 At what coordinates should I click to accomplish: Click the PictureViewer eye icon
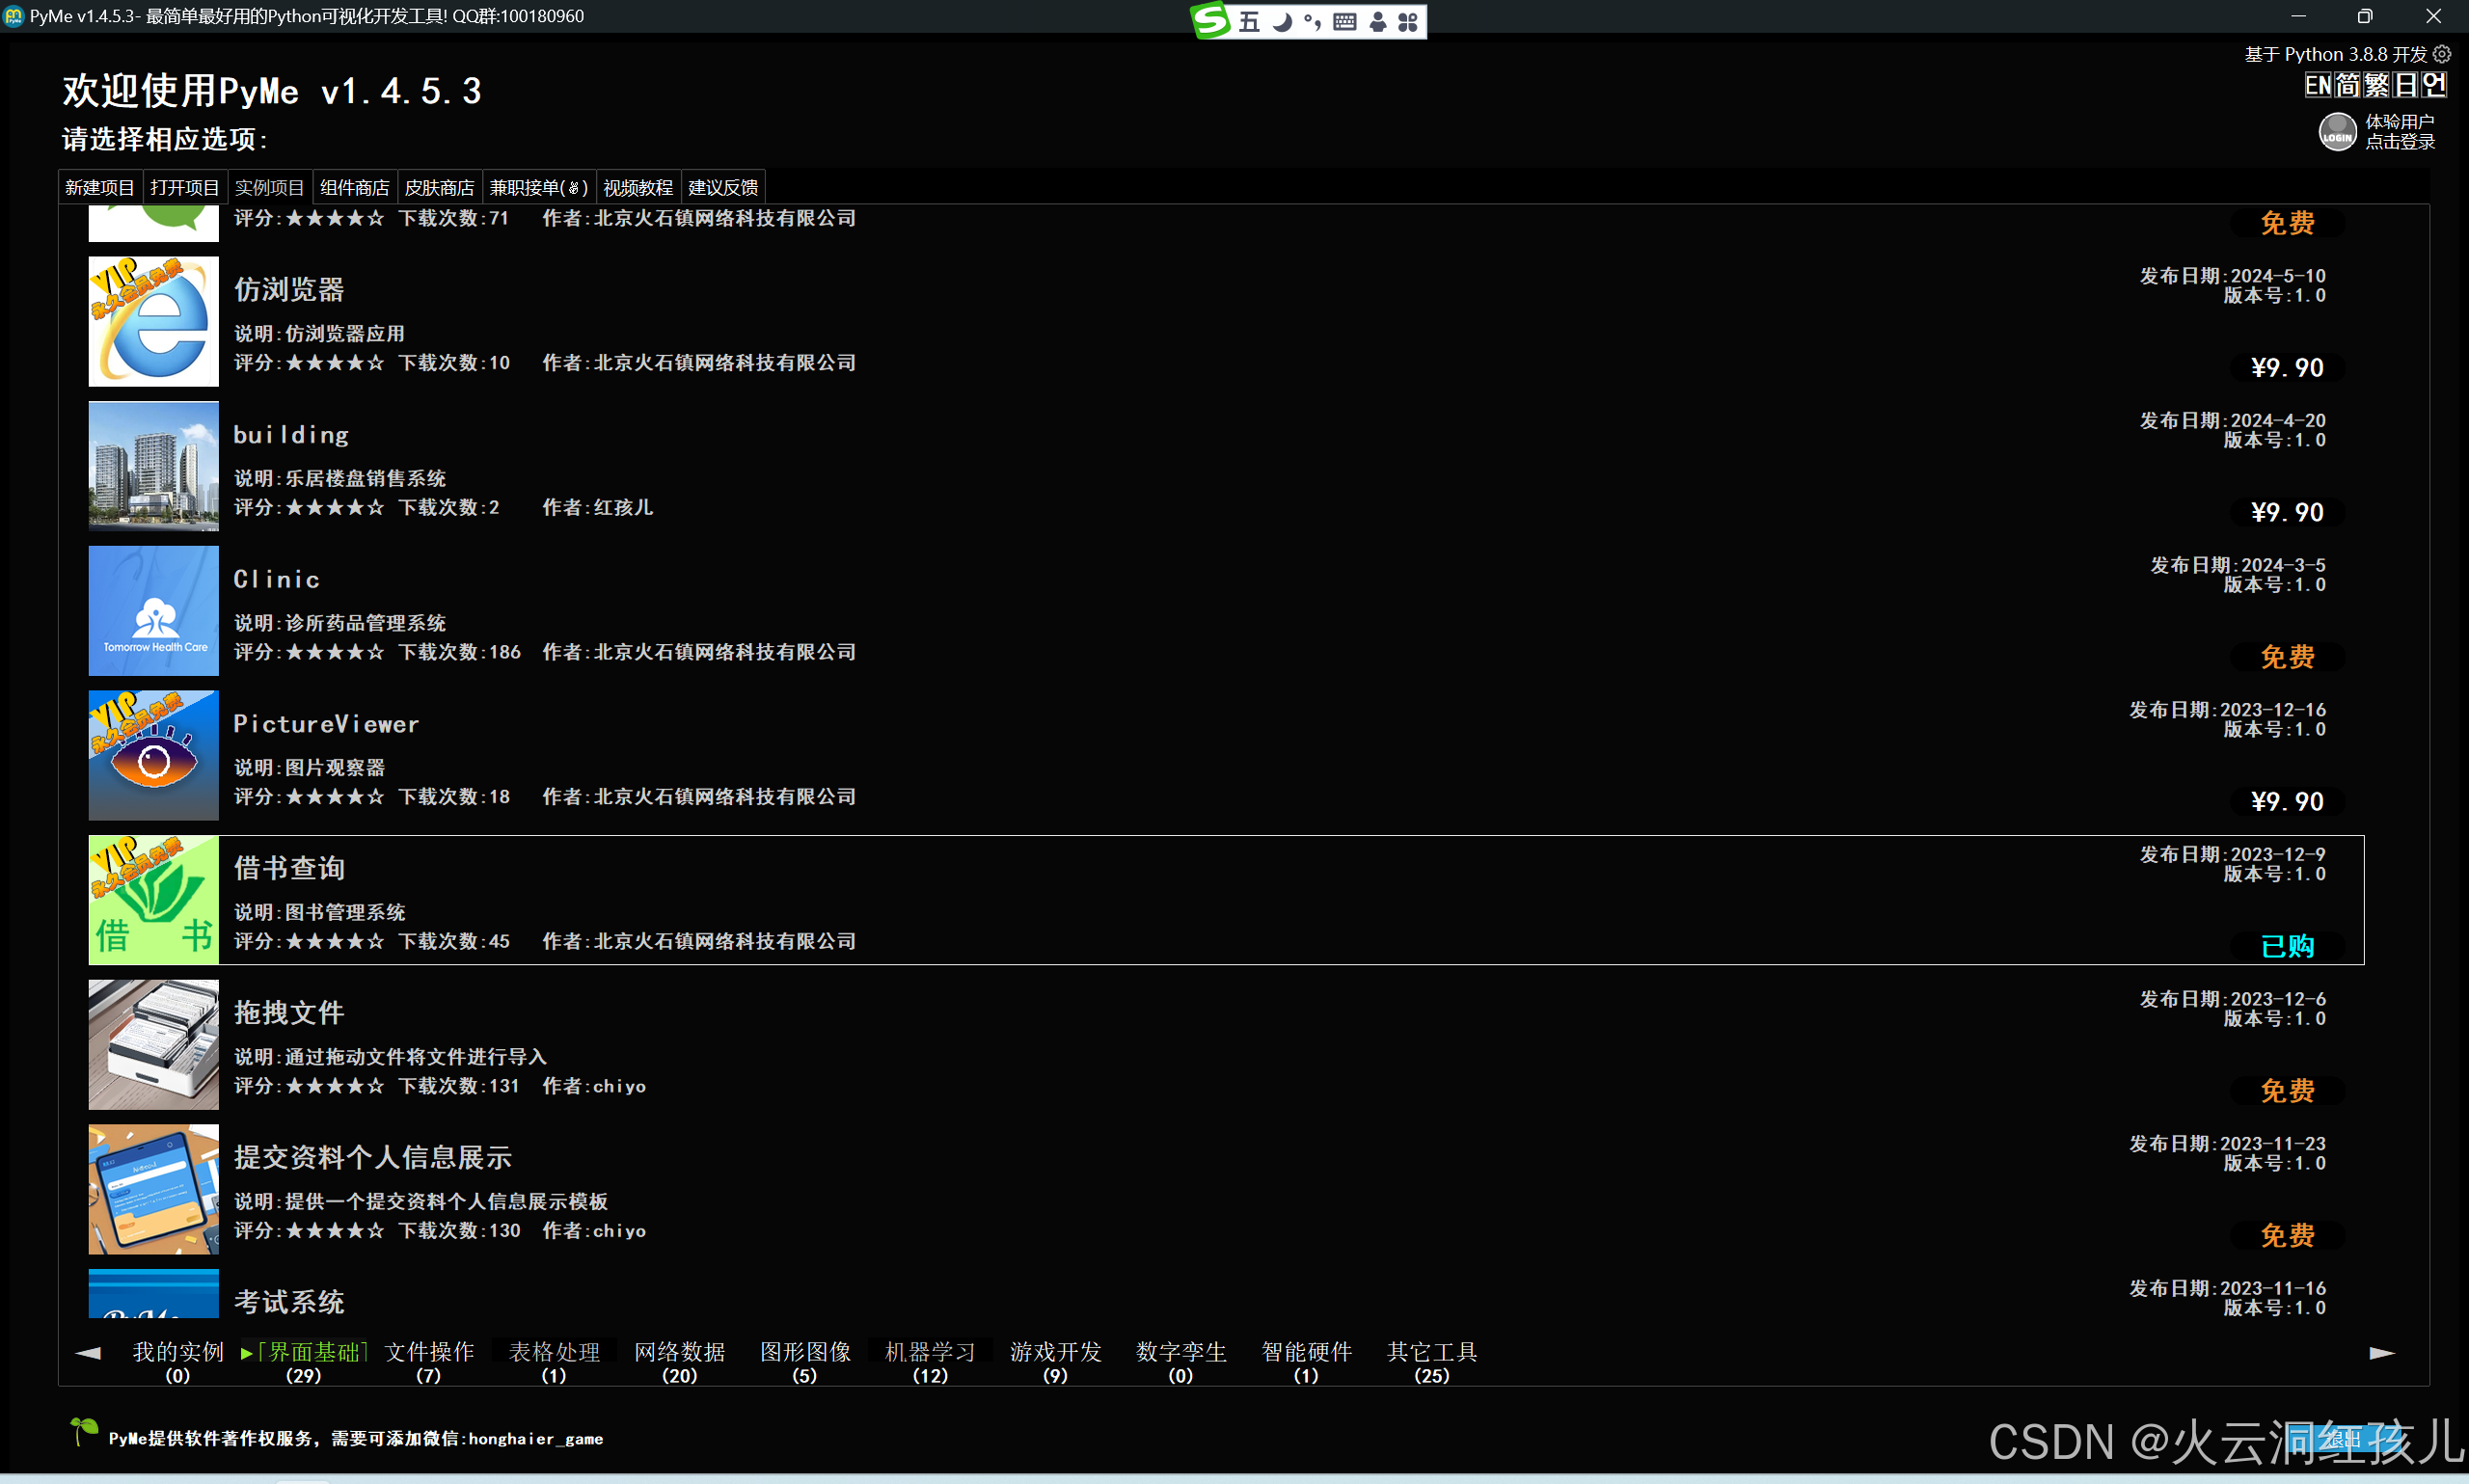point(153,756)
